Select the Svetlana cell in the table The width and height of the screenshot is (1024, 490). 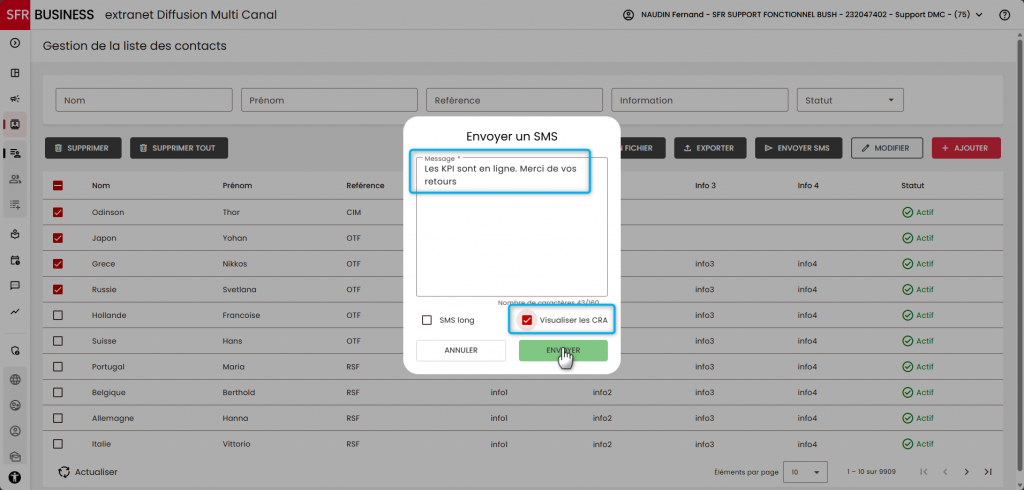click(240, 289)
